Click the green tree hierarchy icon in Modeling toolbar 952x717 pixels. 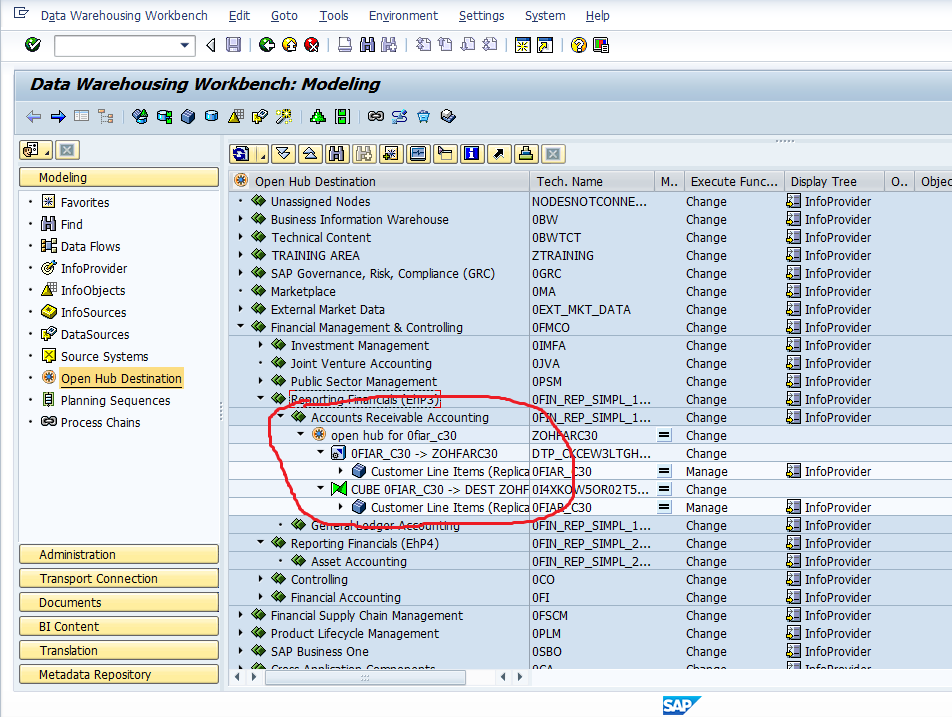[x=318, y=117]
